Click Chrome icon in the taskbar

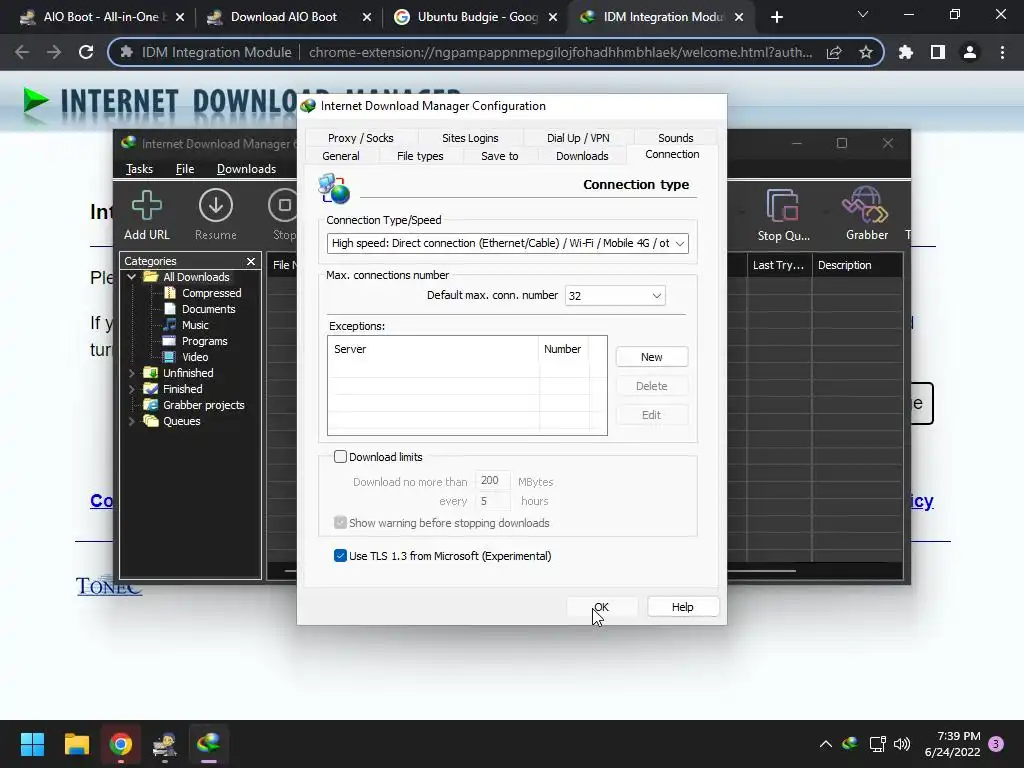pyautogui.click(x=120, y=744)
